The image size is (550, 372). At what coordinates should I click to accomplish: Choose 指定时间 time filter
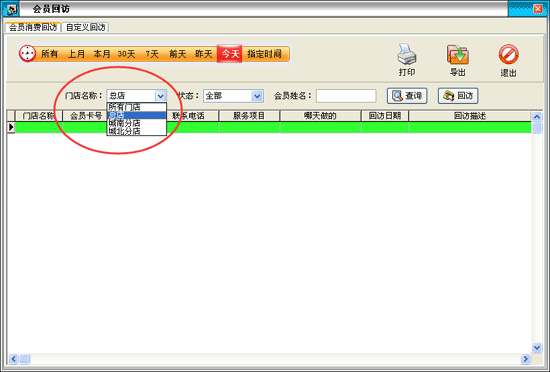[x=264, y=54]
